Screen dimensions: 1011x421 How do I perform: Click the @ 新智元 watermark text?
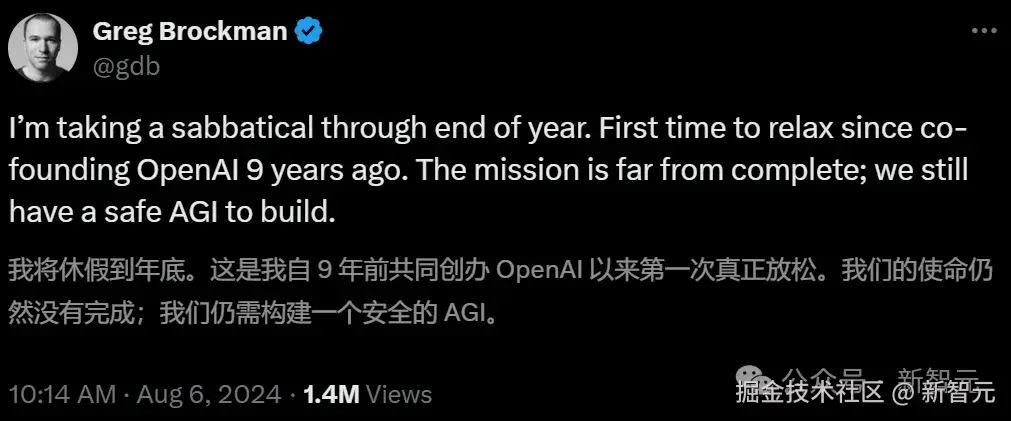point(945,393)
